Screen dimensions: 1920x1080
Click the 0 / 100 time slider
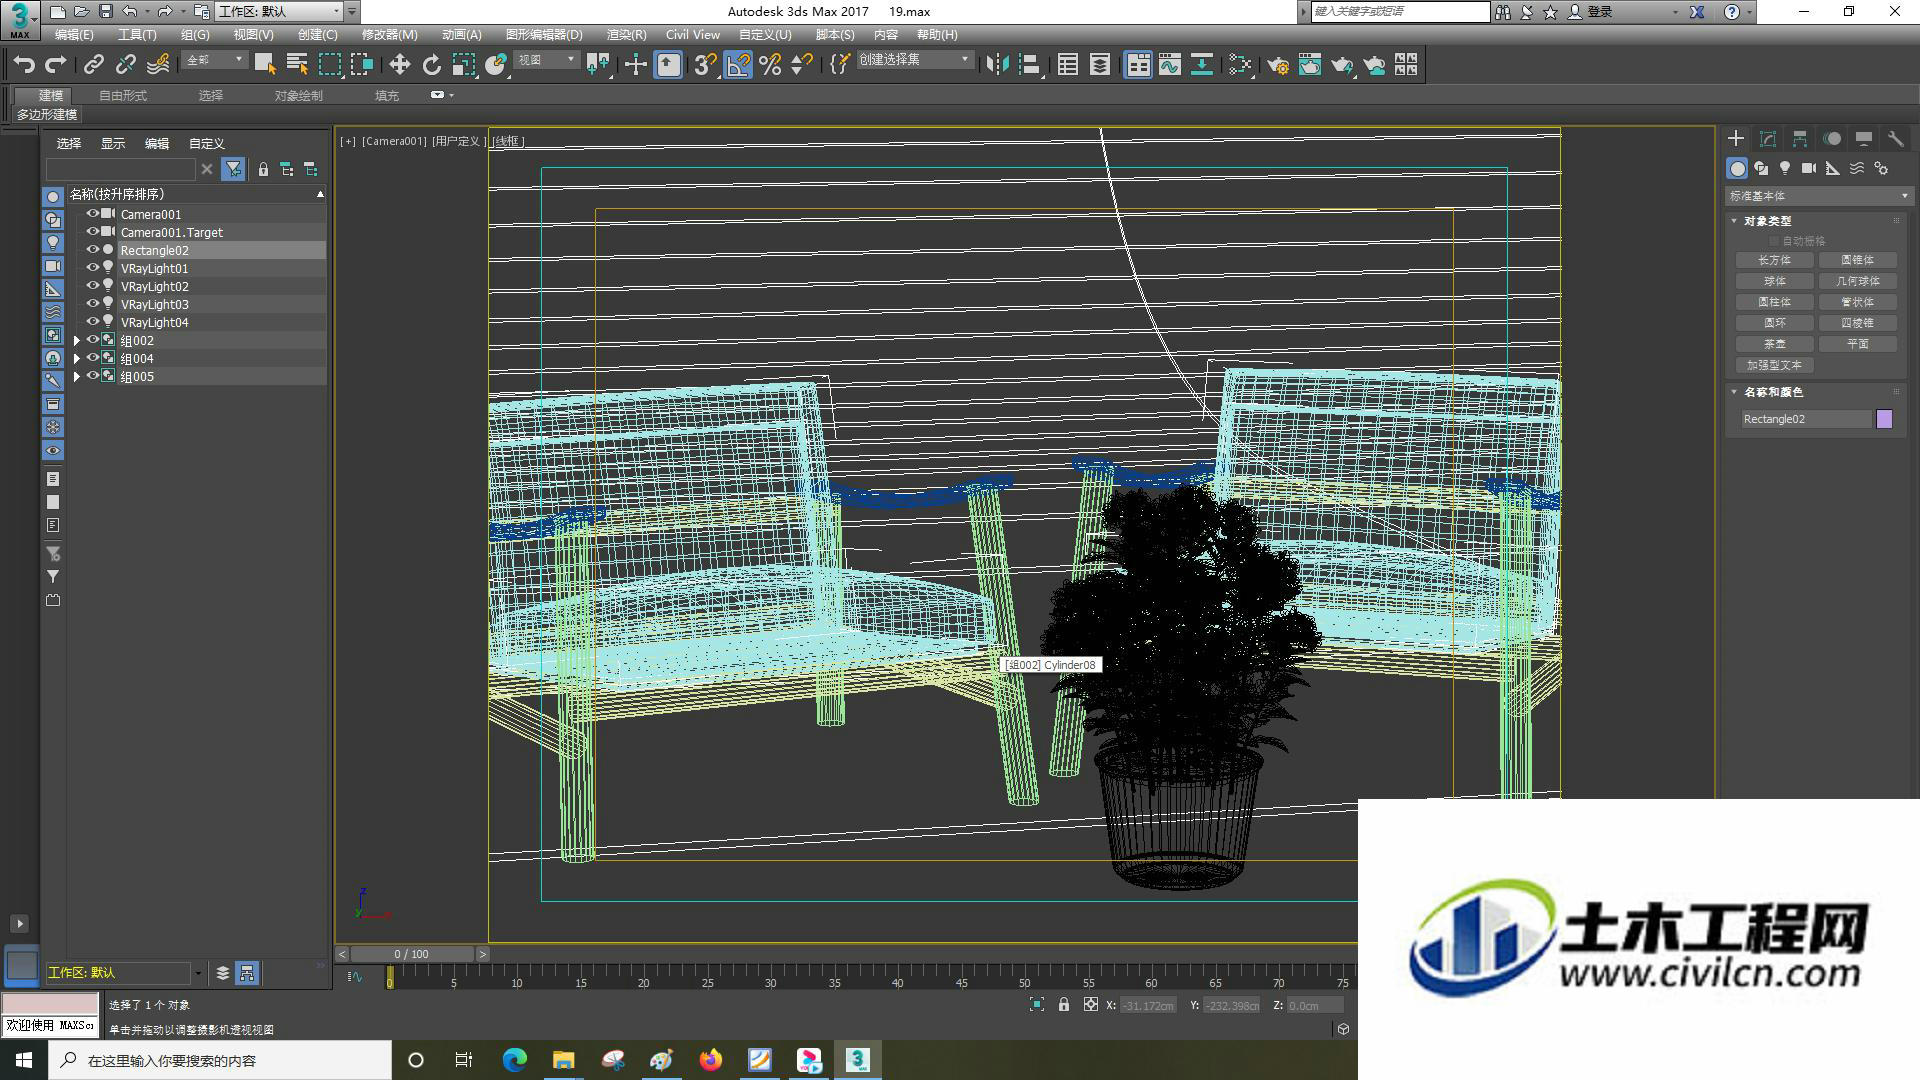click(x=411, y=954)
